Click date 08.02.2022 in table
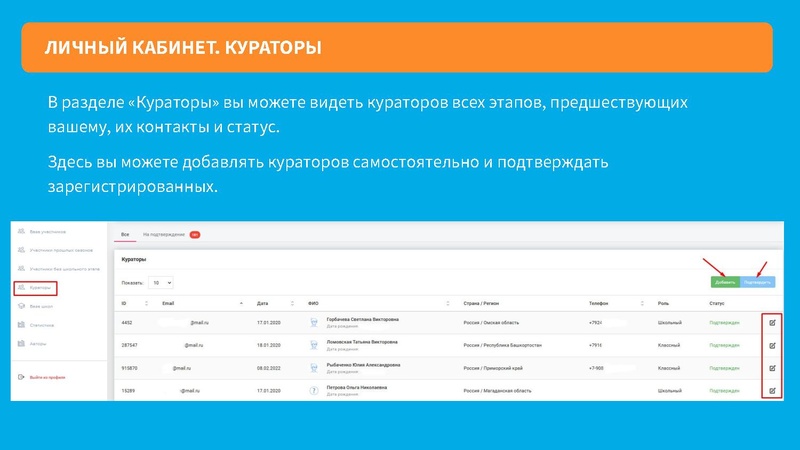Image resolution: width=800 pixels, height=450 pixels. [x=269, y=368]
